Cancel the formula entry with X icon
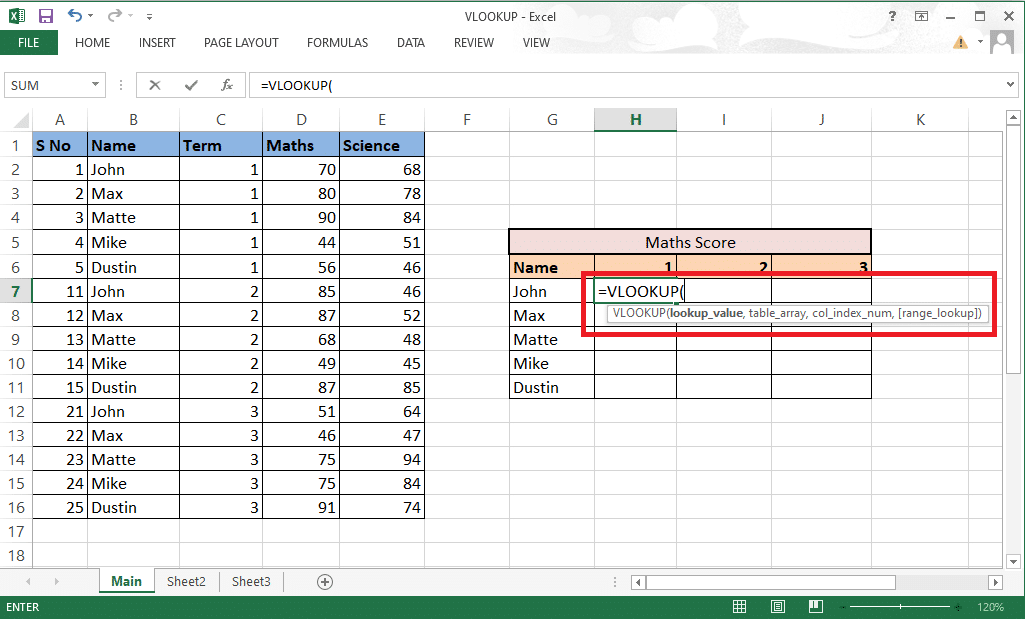 pos(155,85)
